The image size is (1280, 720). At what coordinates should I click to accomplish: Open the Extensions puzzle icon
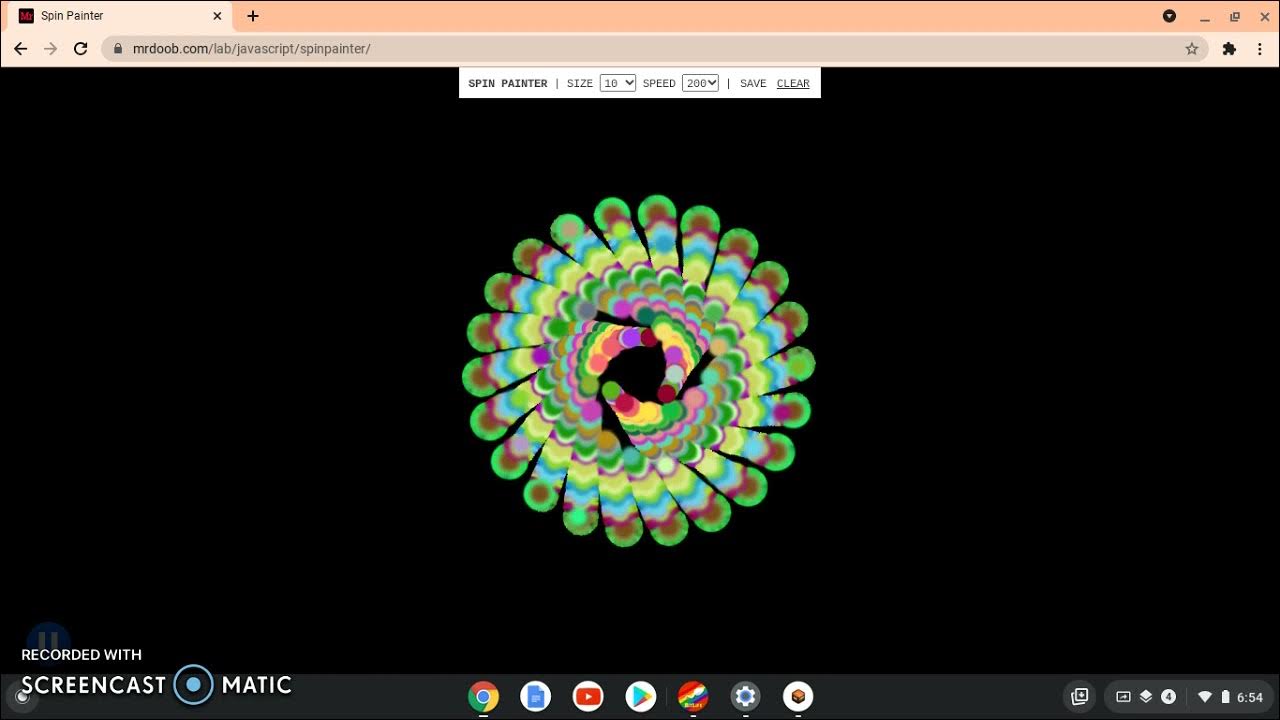pos(1229,48)
